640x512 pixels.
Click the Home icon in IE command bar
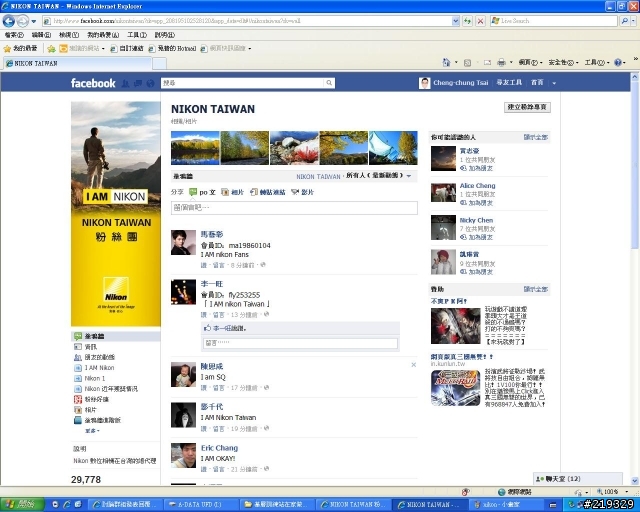446,62
